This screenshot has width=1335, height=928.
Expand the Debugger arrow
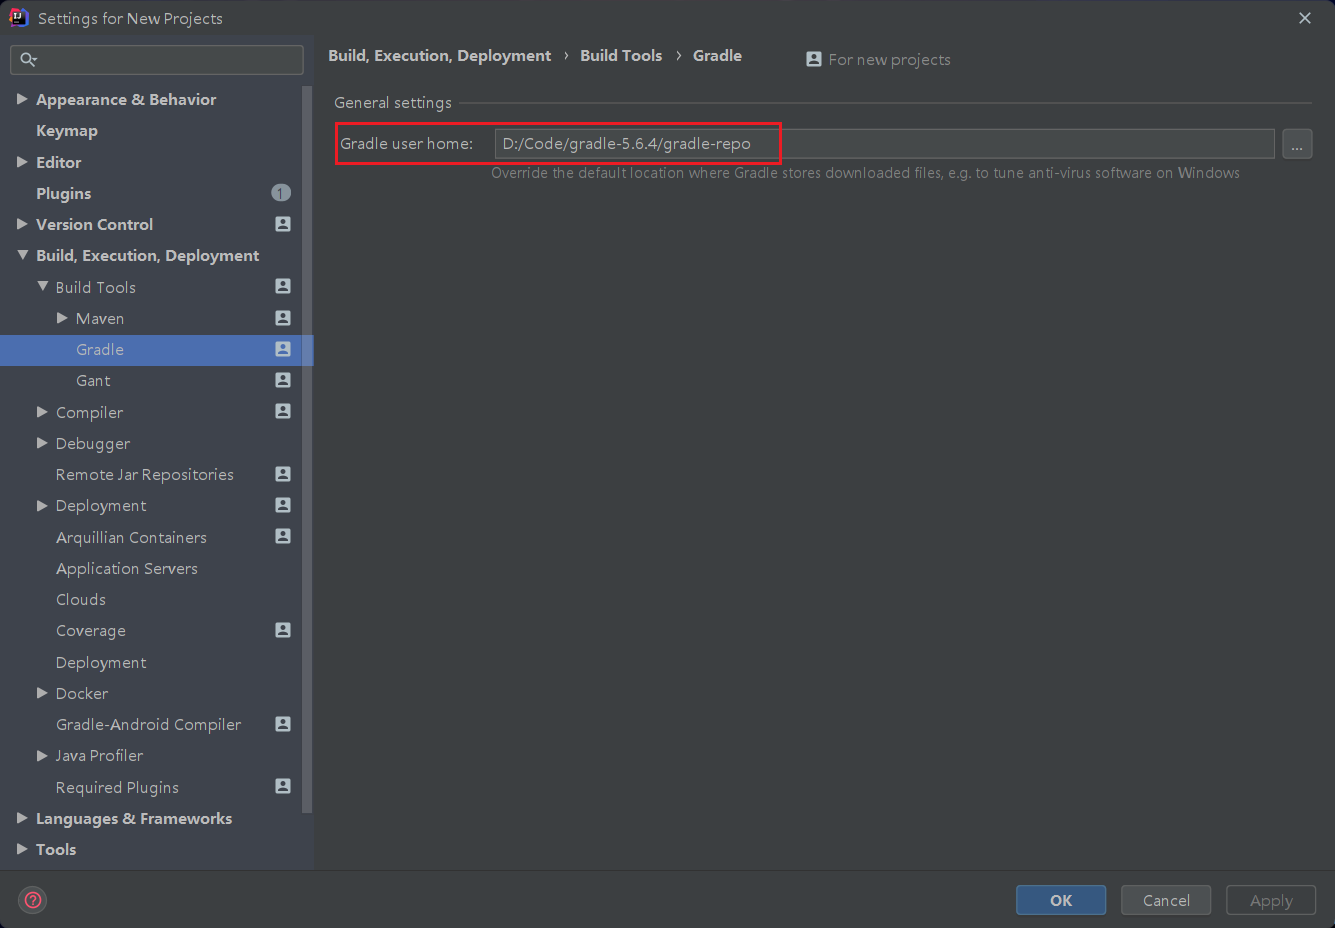(x=42, y=442)
